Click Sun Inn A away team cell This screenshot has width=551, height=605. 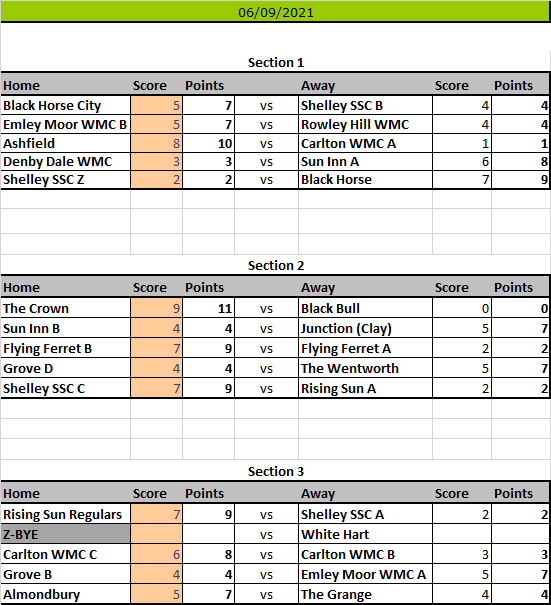pos(365,161)
